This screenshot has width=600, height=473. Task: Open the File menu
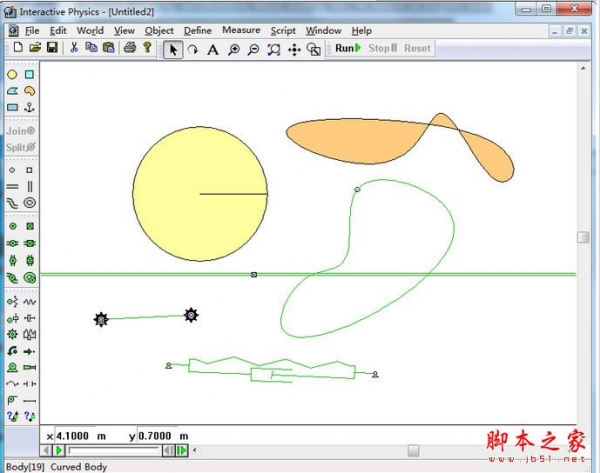[x=32, y=31]
